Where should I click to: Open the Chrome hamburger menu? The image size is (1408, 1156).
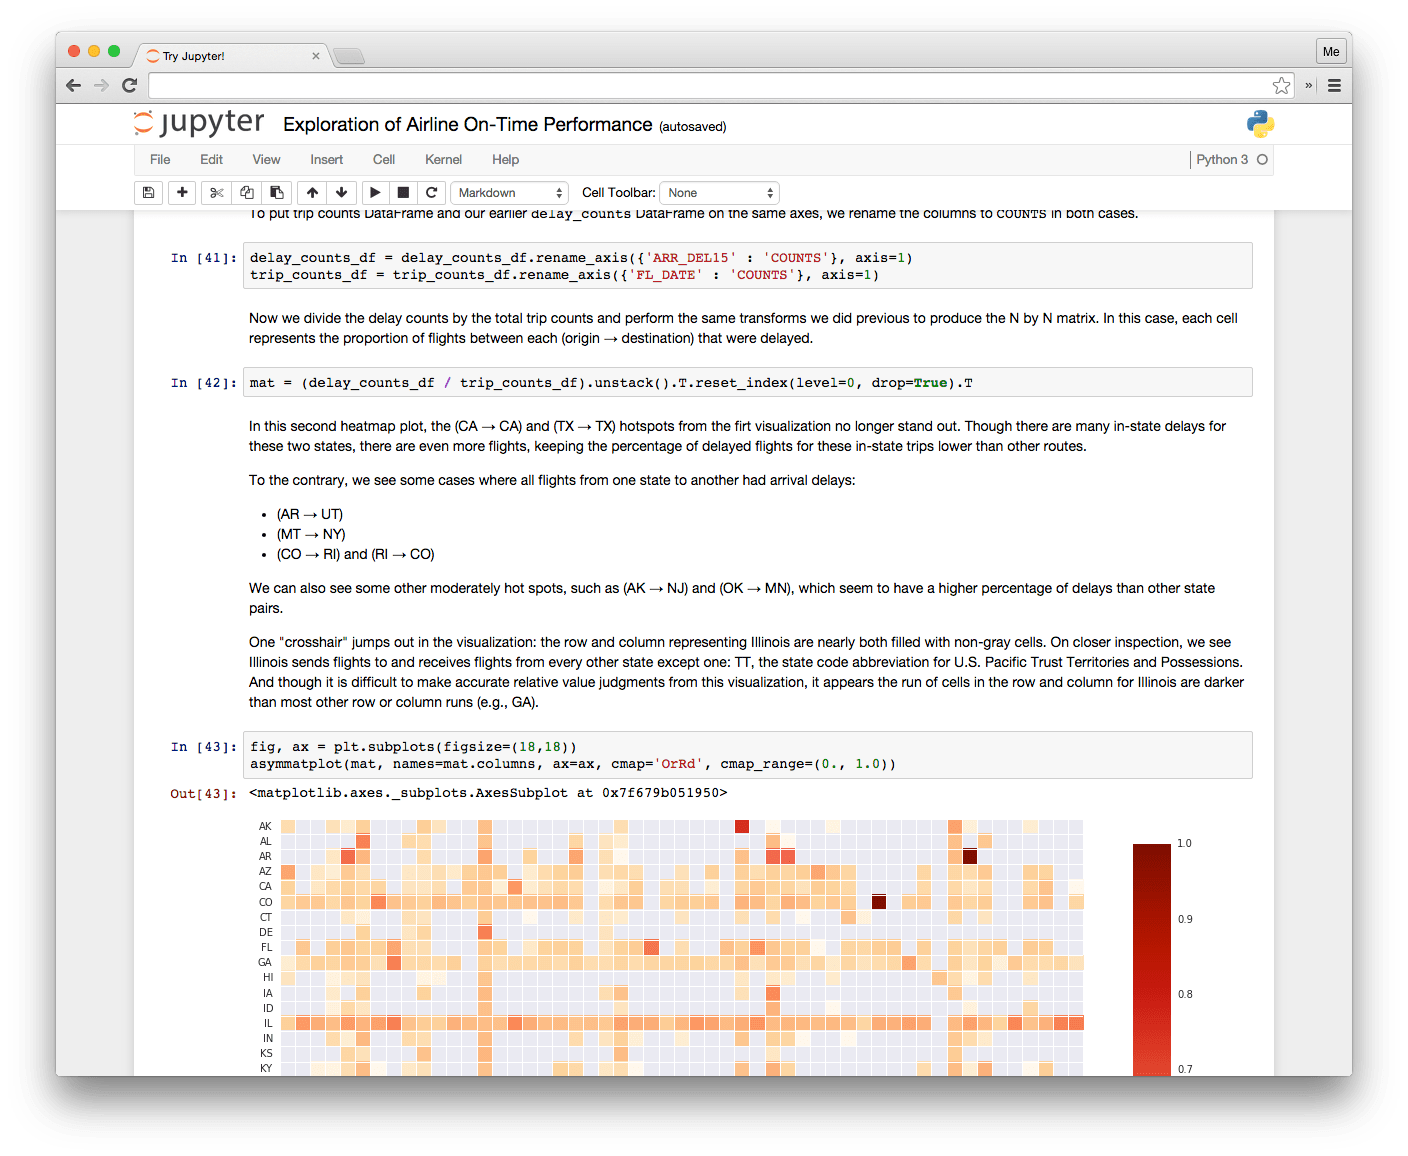pos(1334,86)
